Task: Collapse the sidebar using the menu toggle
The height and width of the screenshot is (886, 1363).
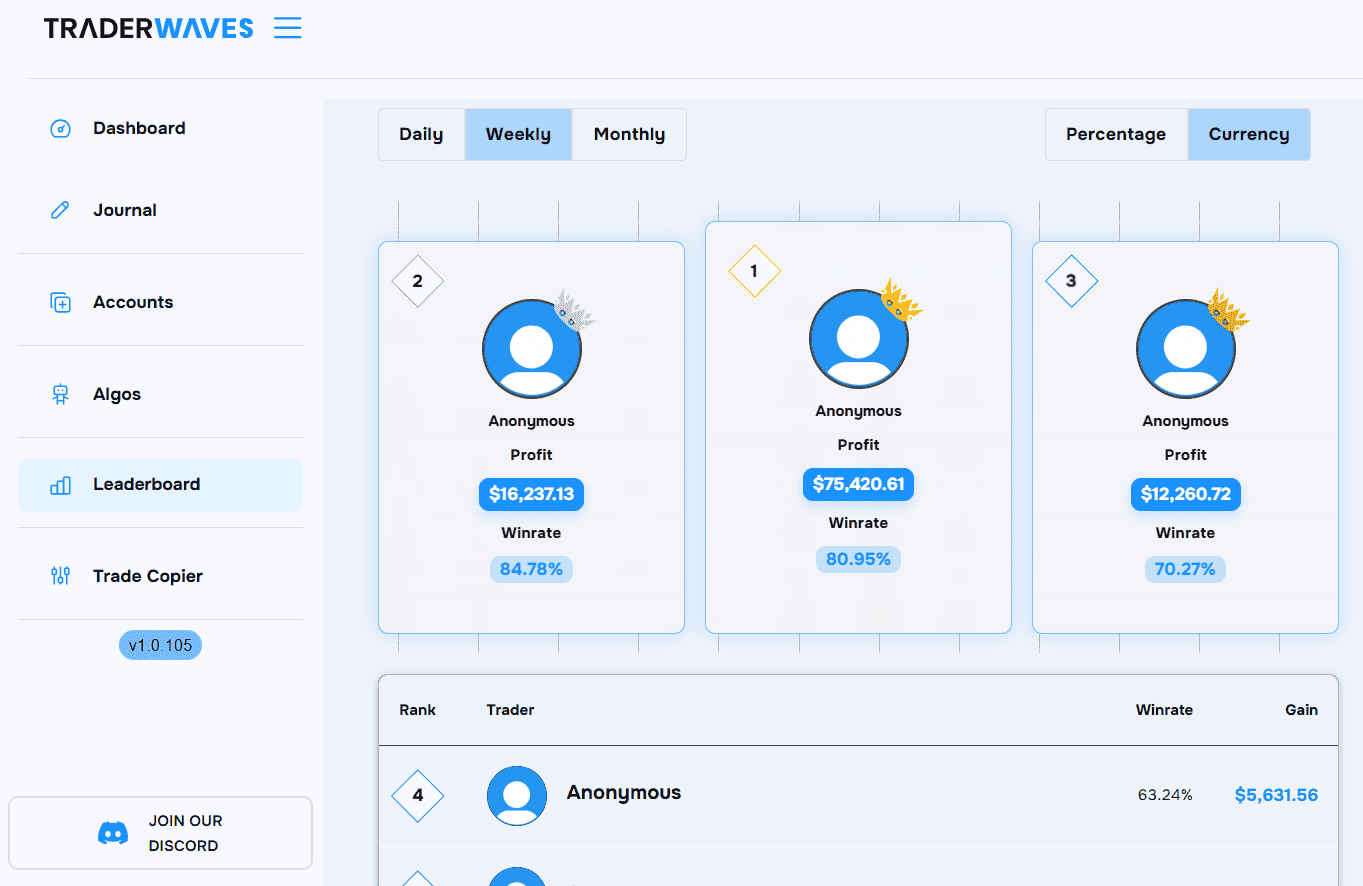Action: 287,28
